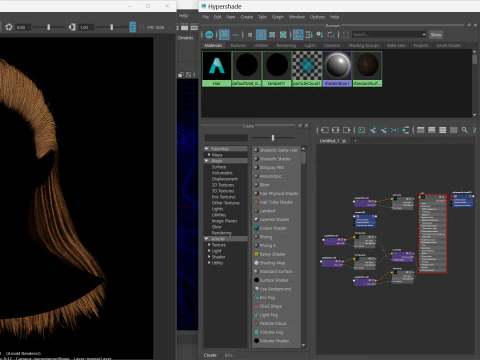Expand the Arnold Shader subcategory
The width and height of the screenshot is (480, 360).
(209, 257)
